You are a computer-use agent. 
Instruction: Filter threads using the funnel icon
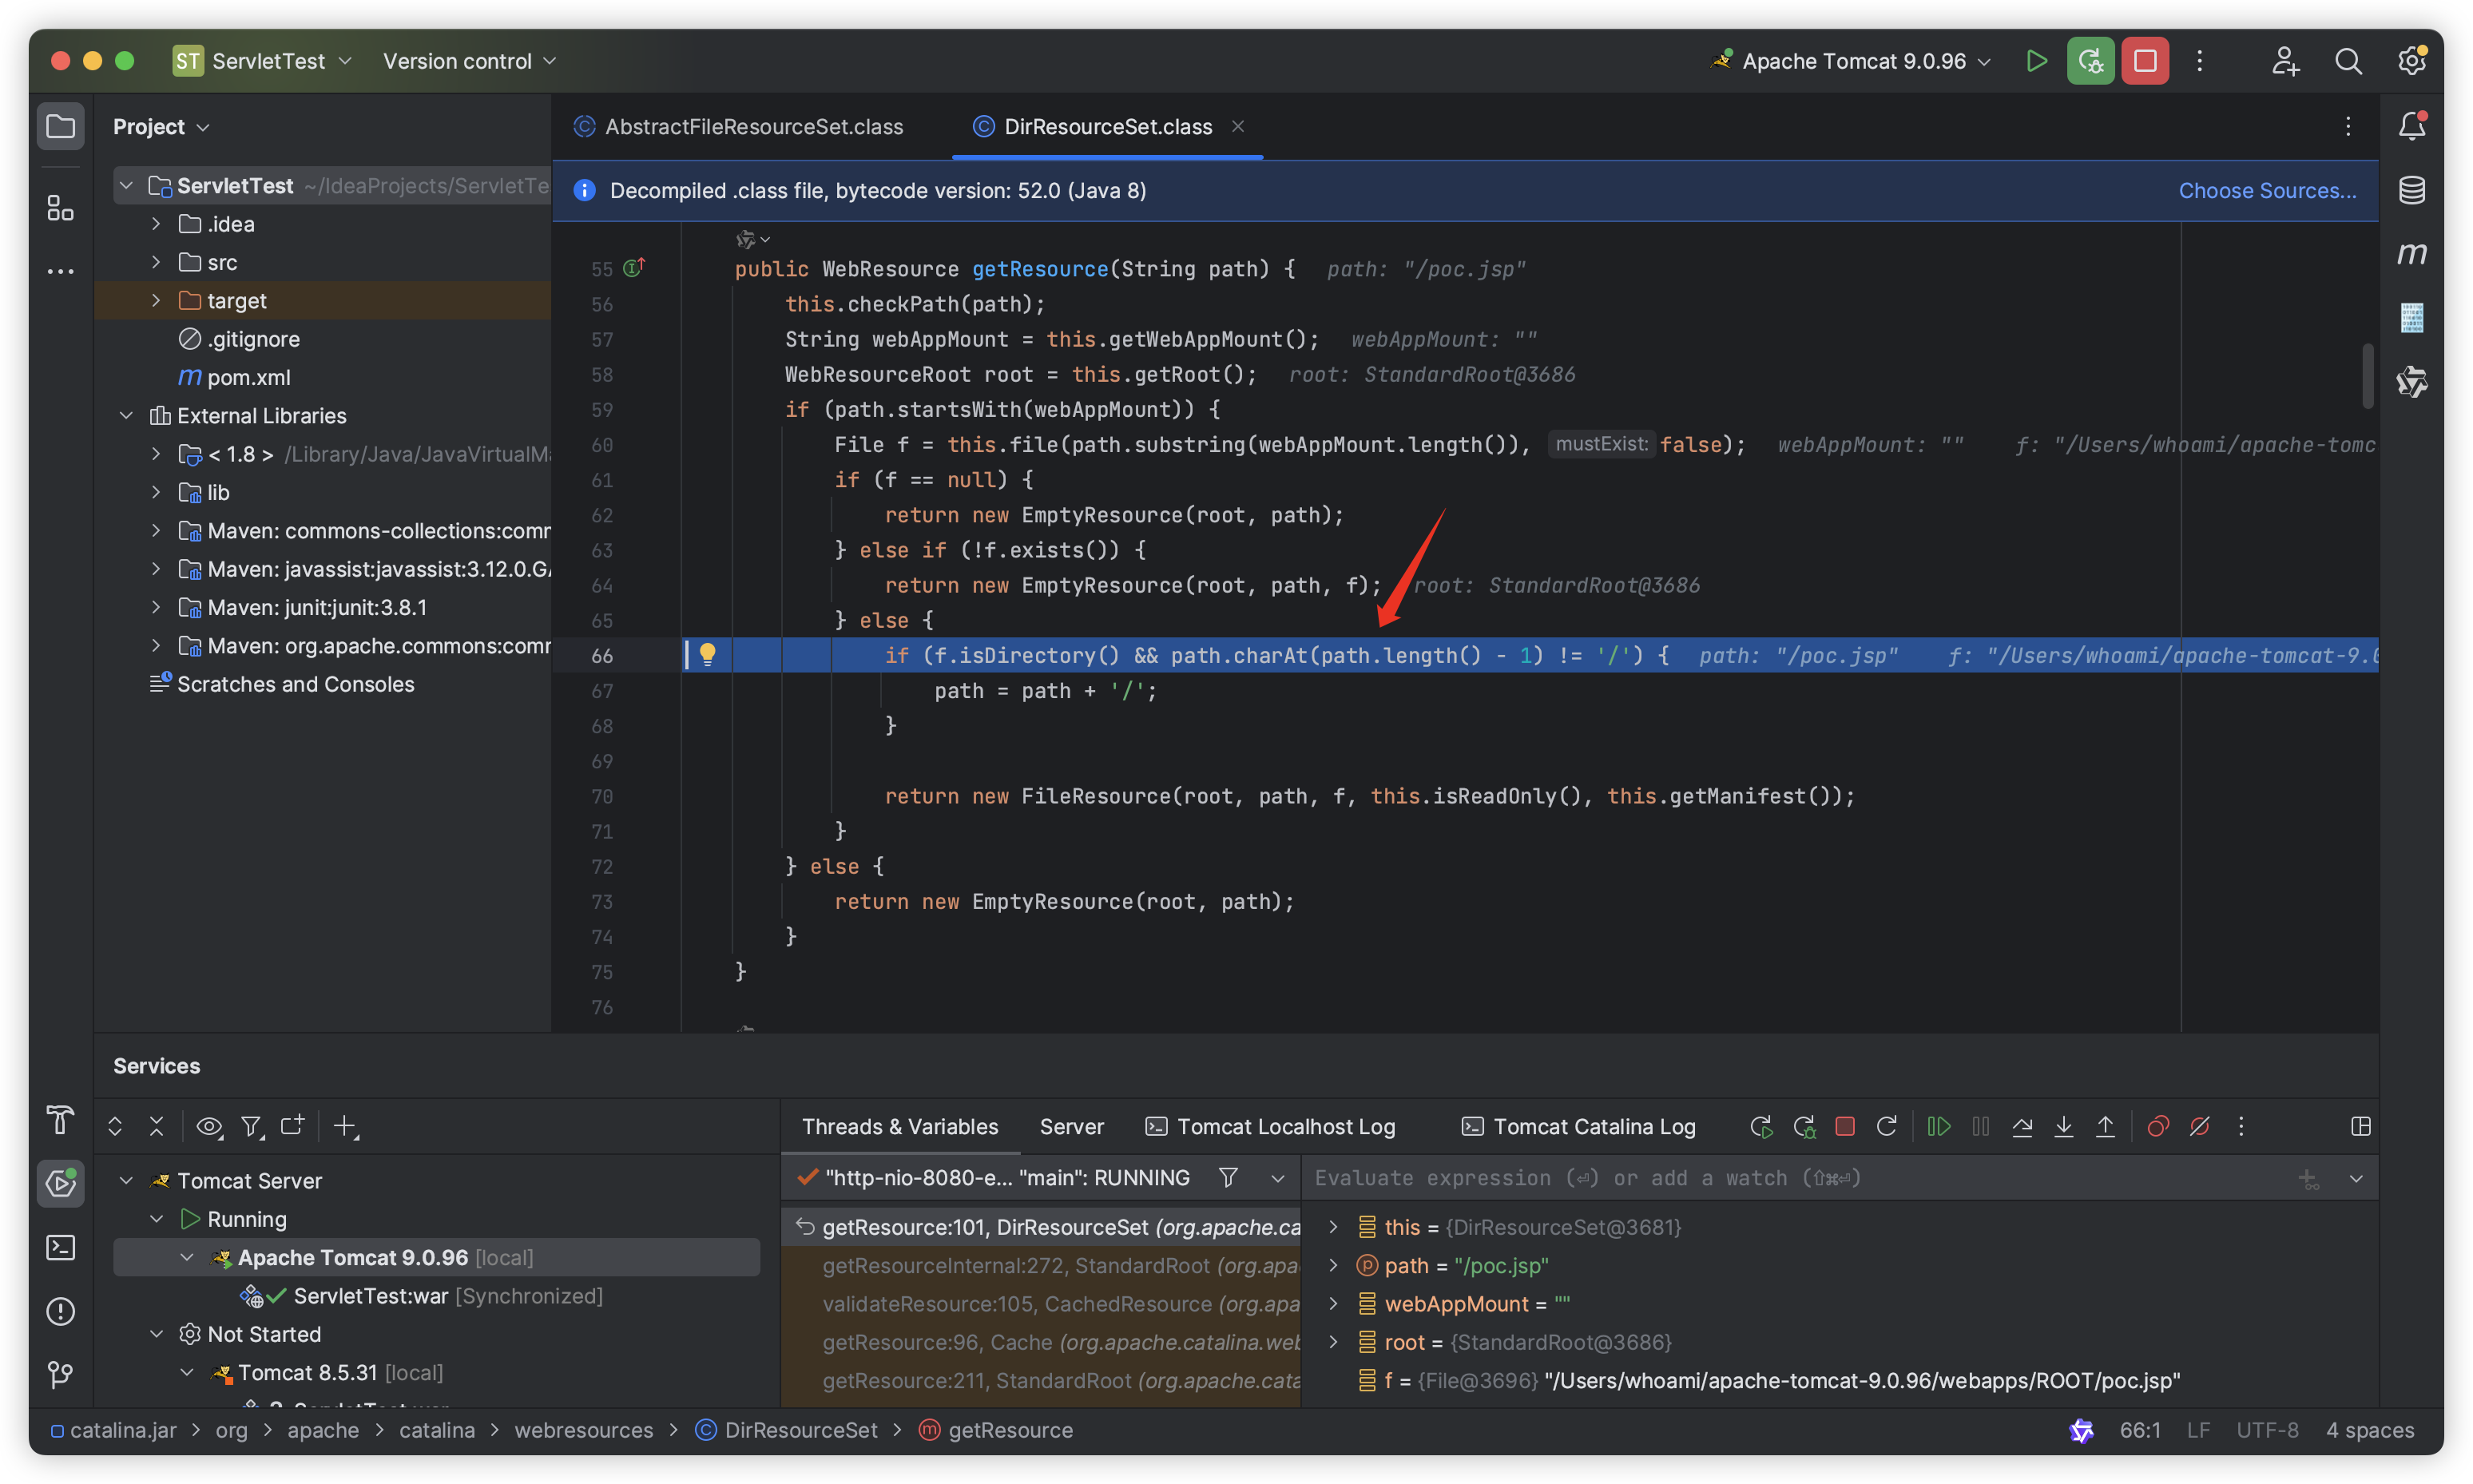point(1228,1178)
